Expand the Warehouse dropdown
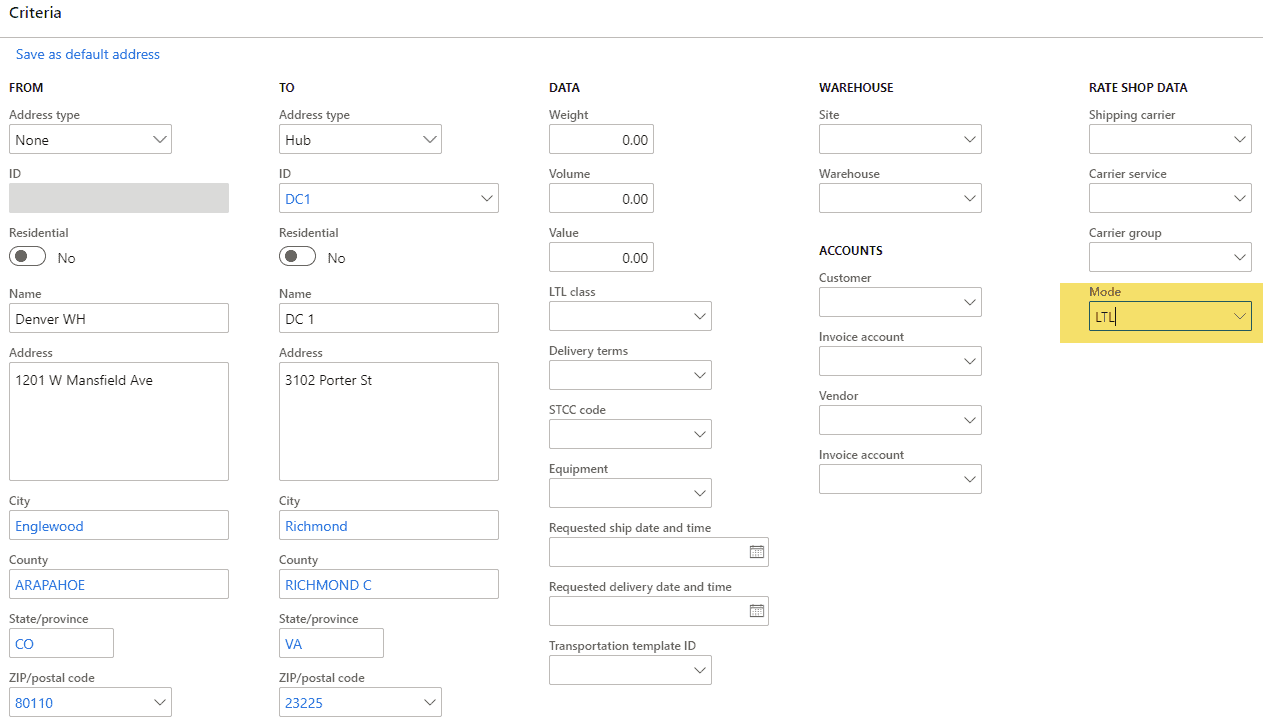1263x725 pixels. 970,199
